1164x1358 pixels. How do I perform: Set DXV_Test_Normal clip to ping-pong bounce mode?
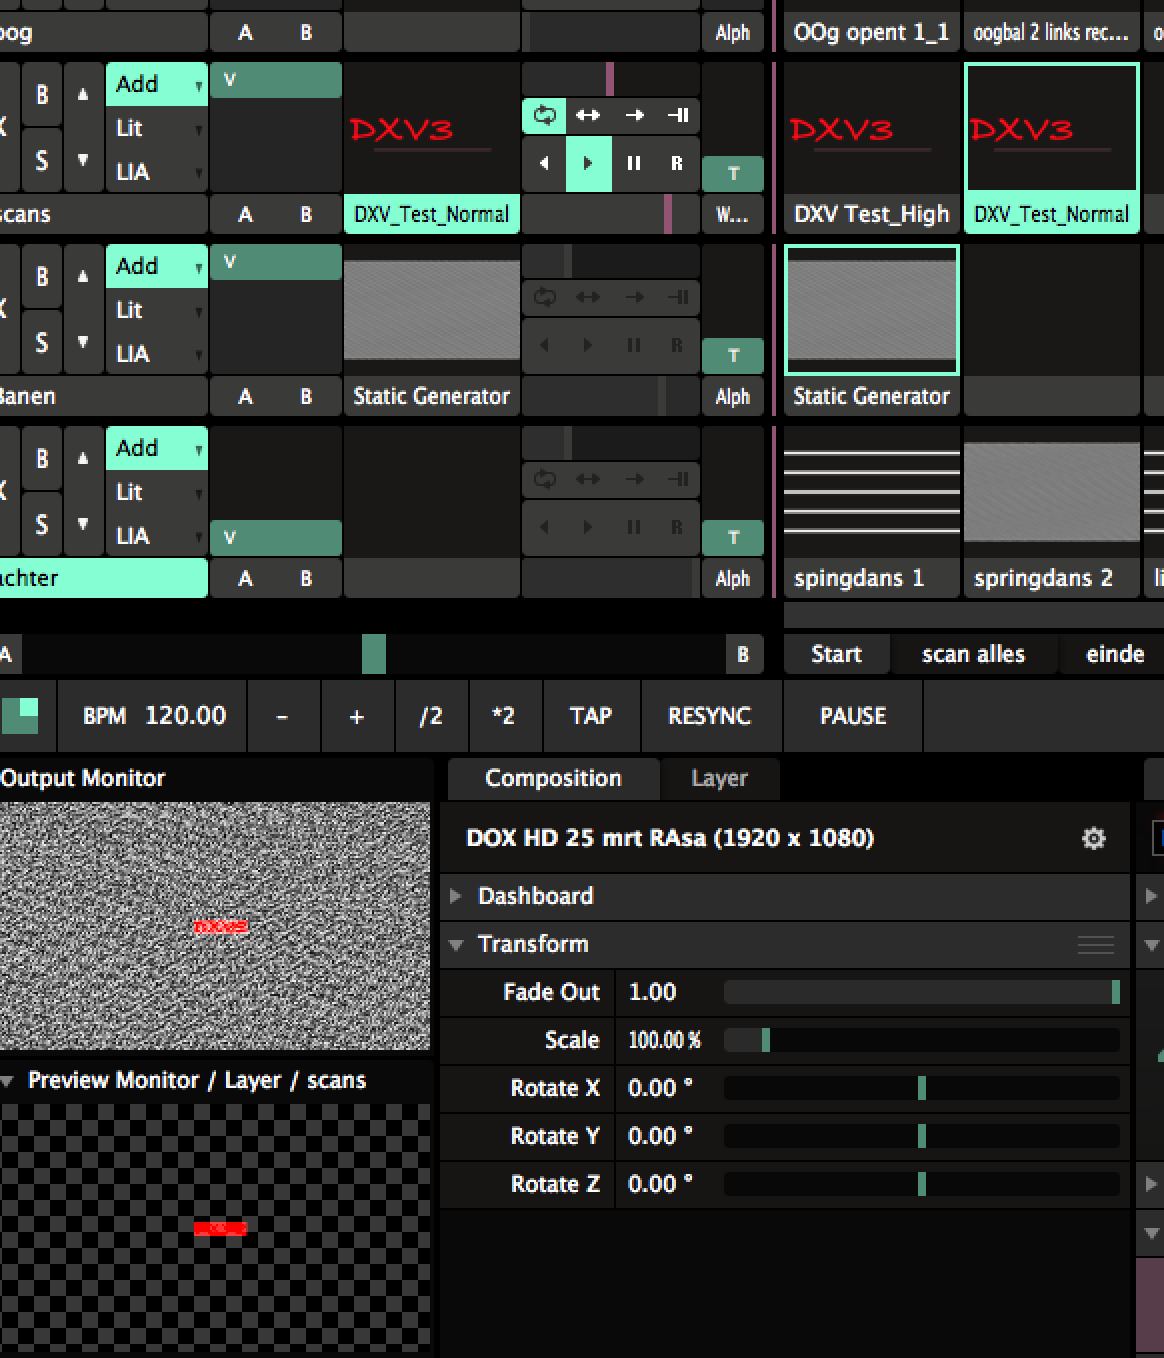coord(588,115)
